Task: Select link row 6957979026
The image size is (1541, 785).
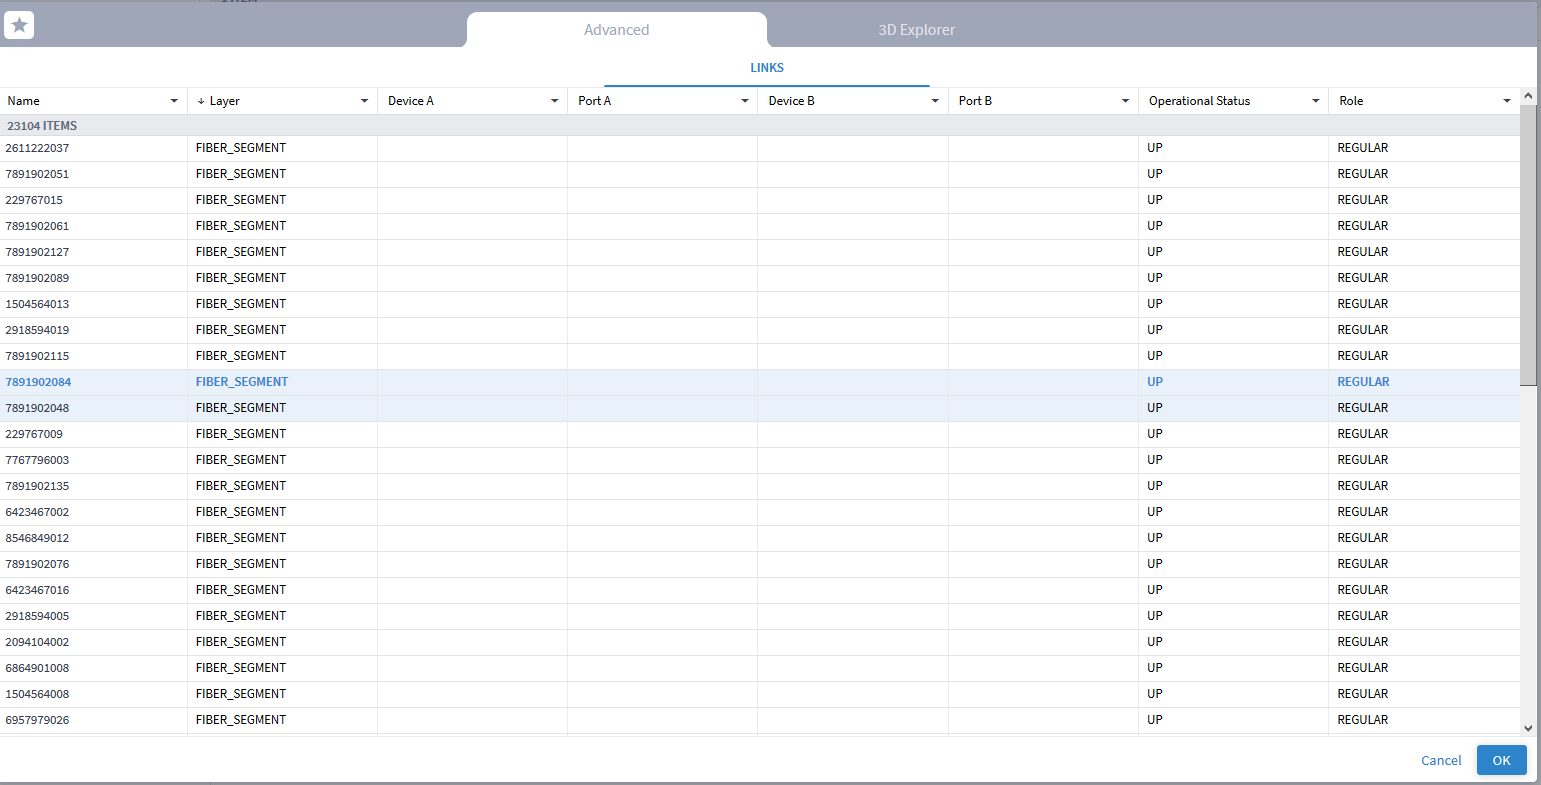Action: [x=760, y=720]
